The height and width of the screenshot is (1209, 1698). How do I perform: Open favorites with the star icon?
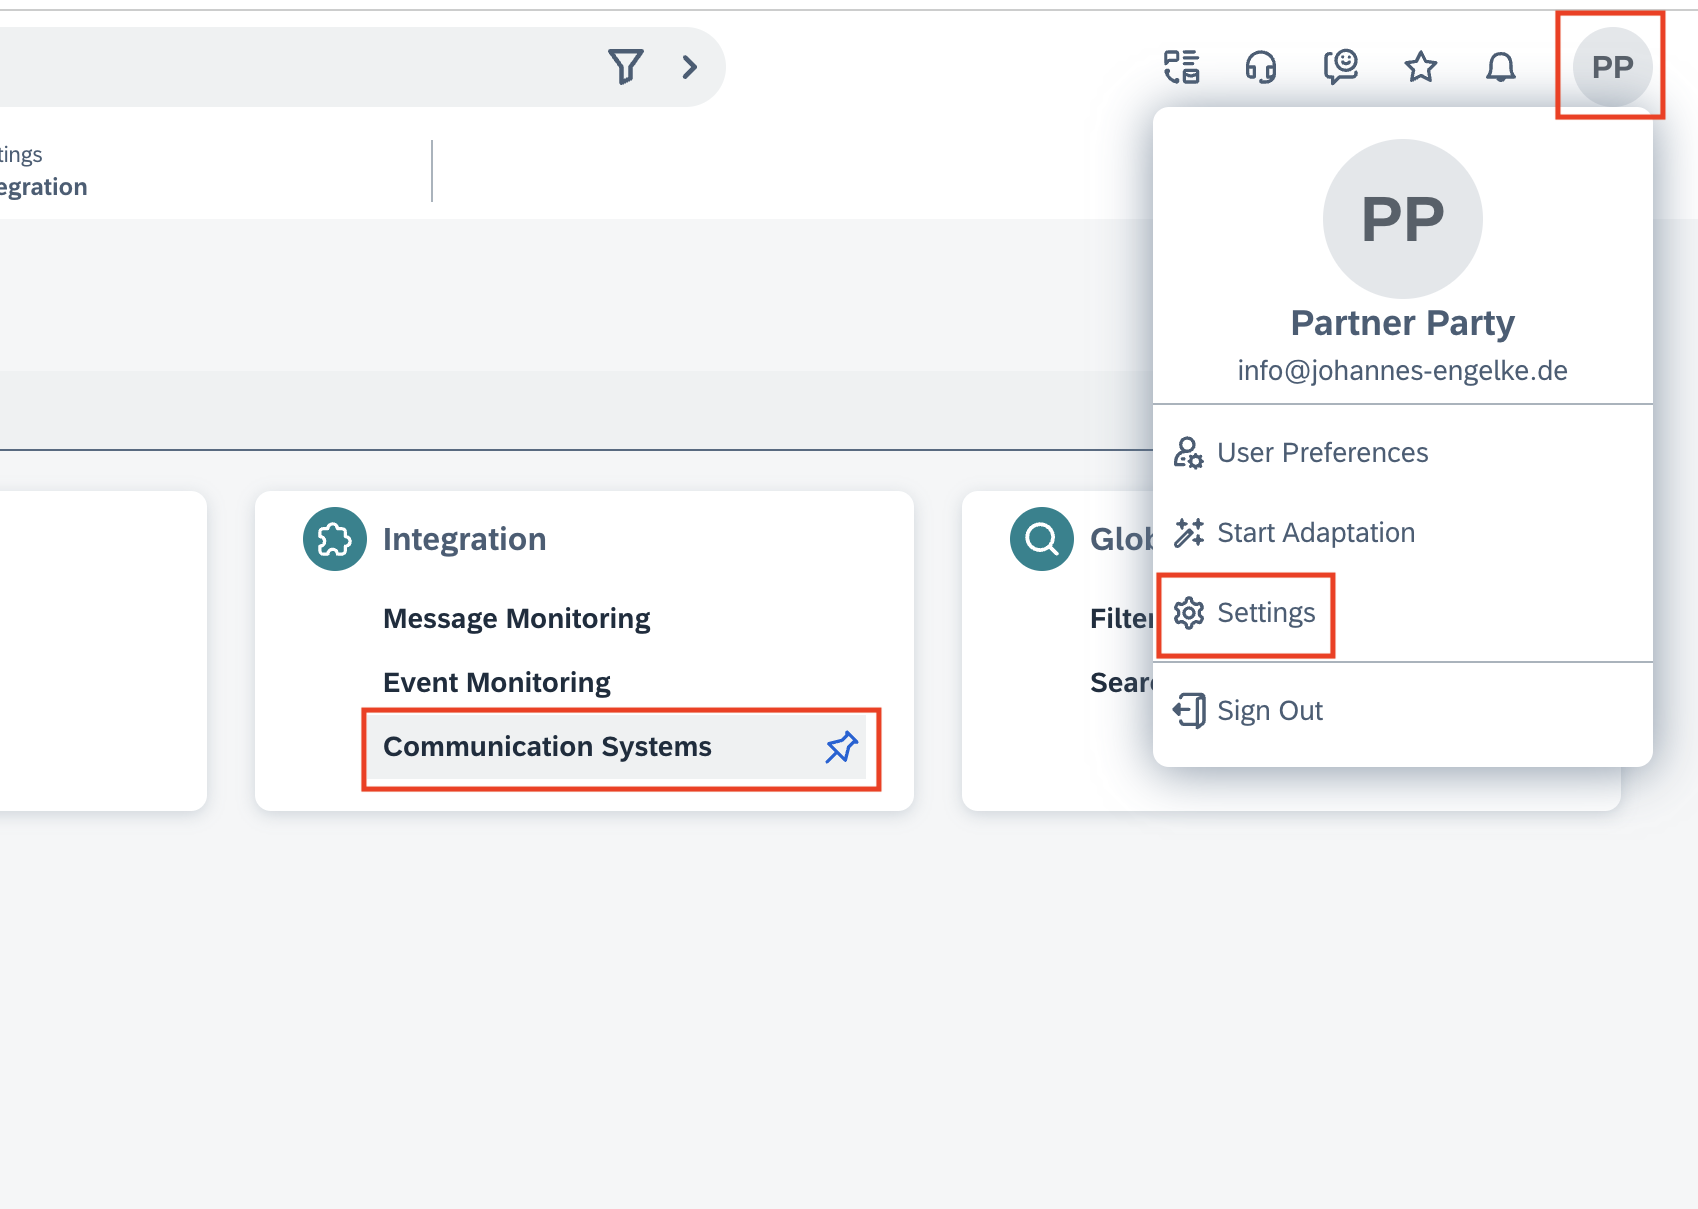click(1421, 67)
